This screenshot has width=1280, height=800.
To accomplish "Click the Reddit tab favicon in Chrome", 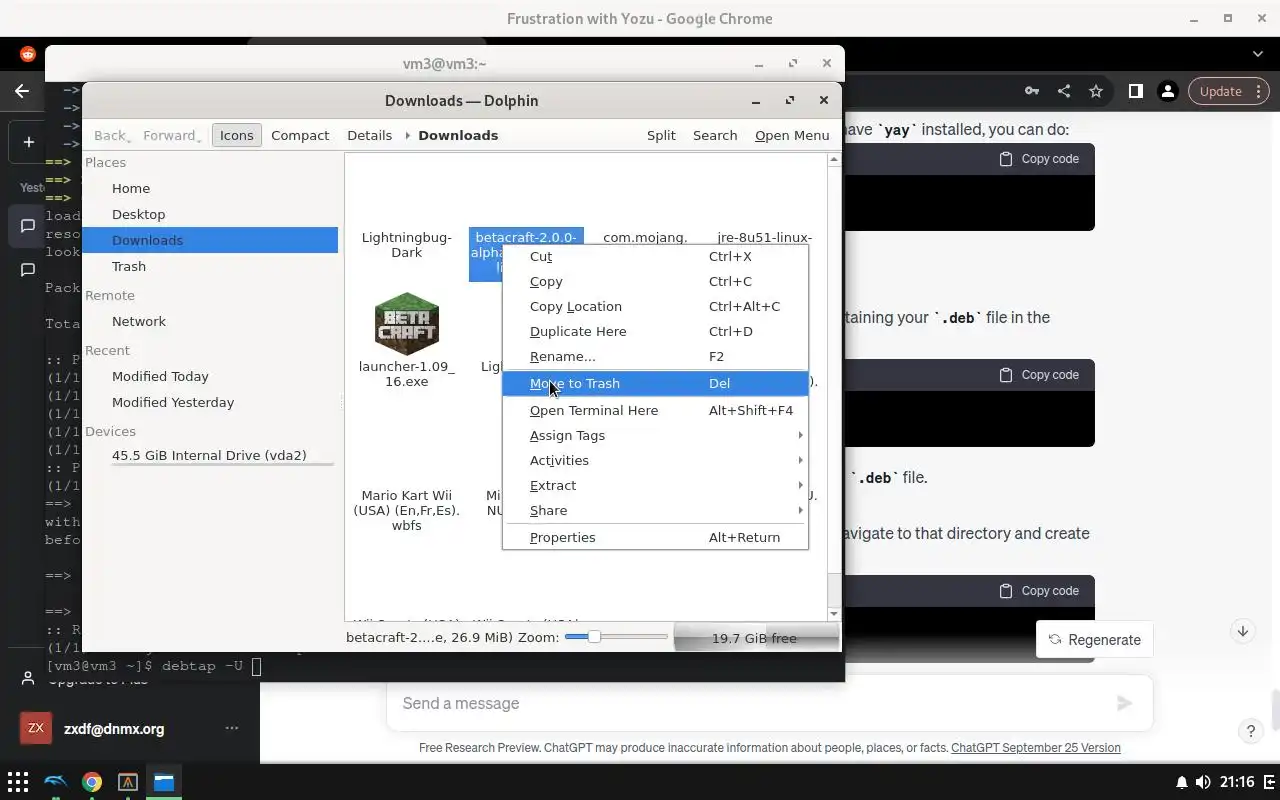I will pyautogui.click(x=28, y=54).
